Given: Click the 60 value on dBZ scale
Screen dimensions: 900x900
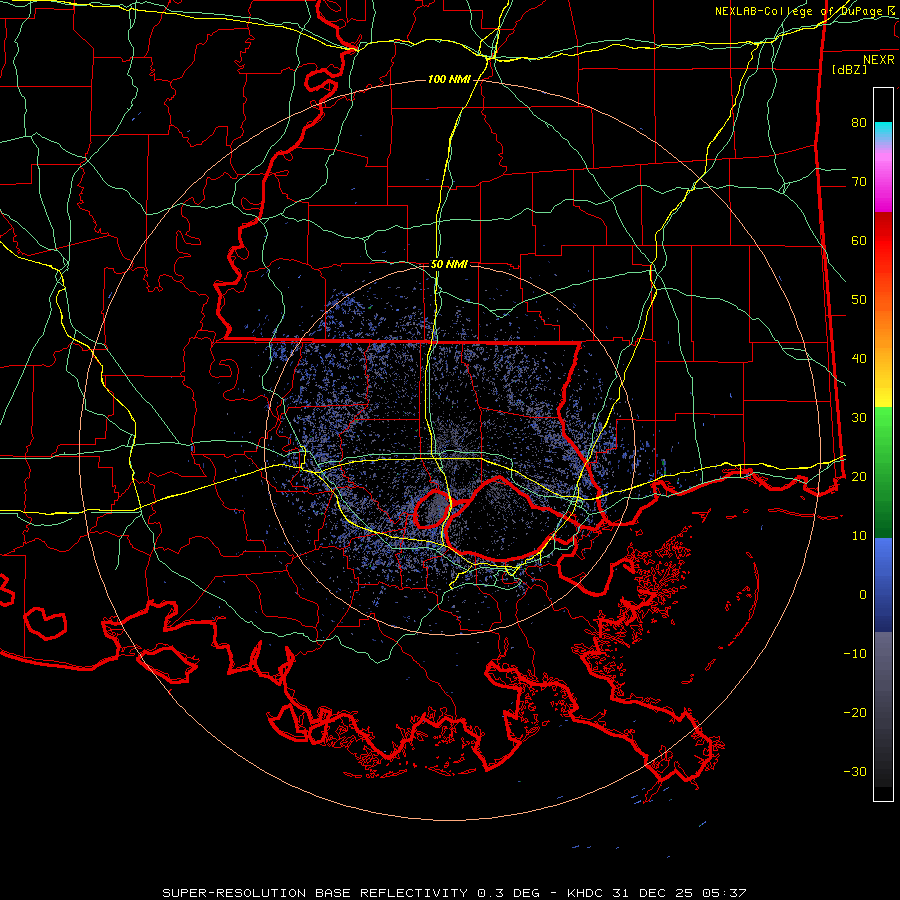Looking at the screenshot, I should 859,240.
